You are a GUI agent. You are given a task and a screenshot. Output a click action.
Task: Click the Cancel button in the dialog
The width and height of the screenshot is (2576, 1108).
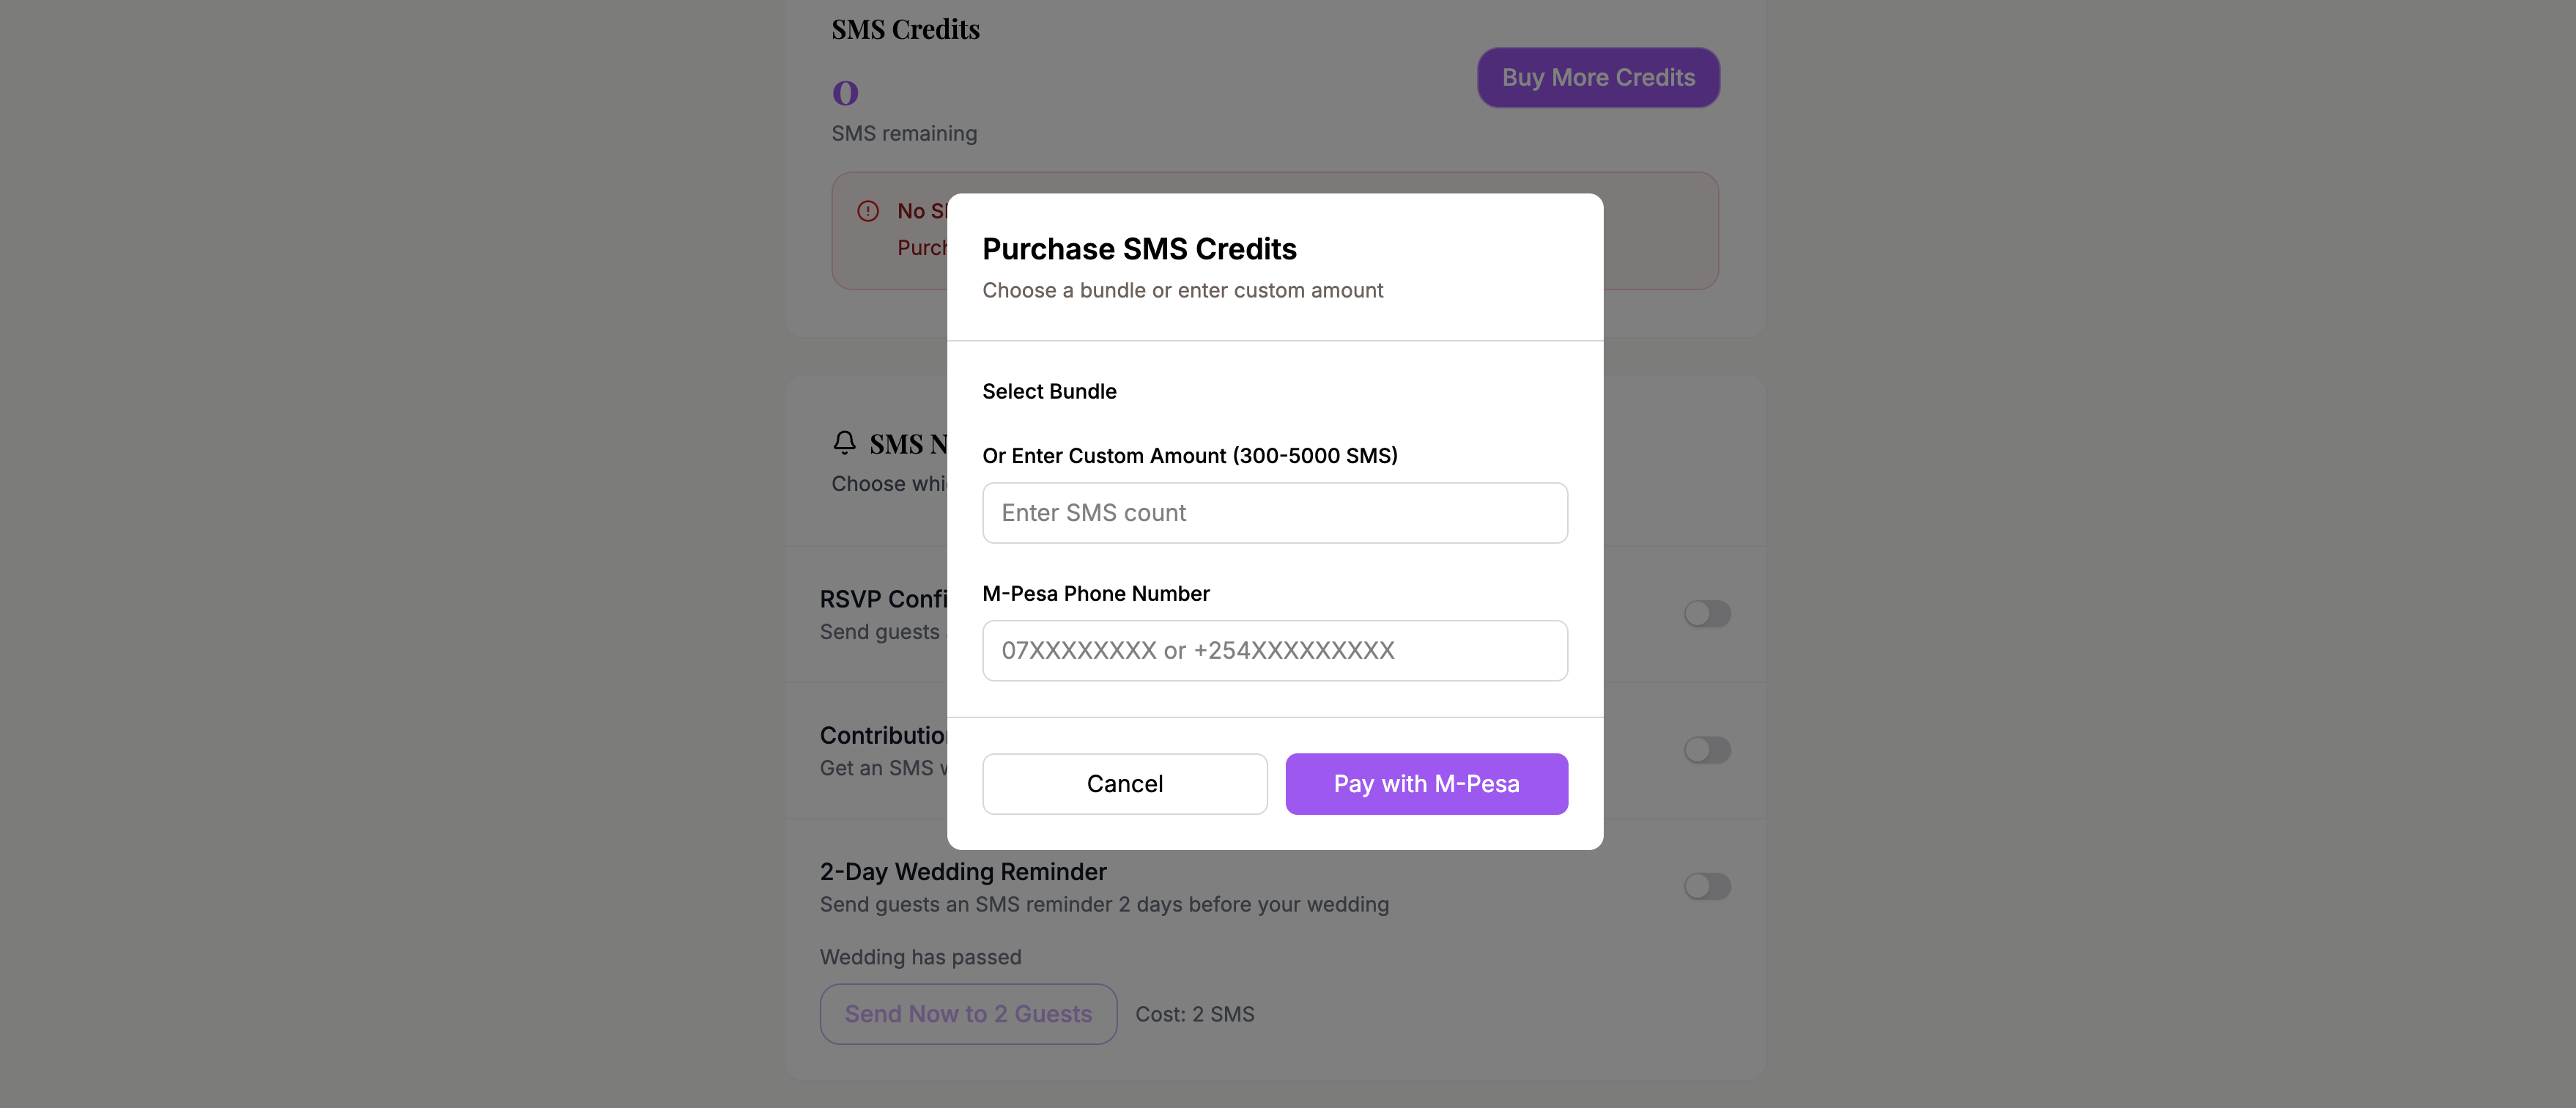pyautogui.click(x=1124, y=784)
